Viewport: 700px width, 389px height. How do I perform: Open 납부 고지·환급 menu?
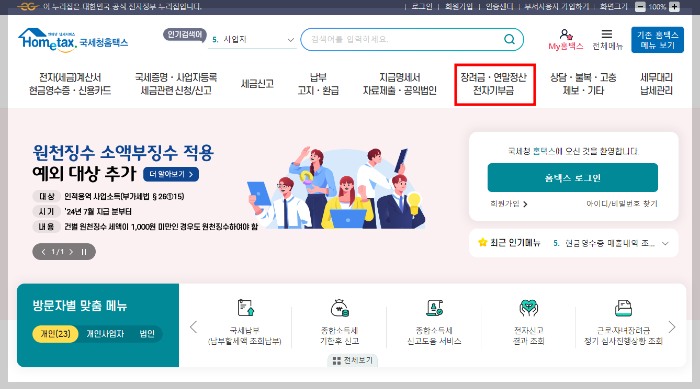click(318, 84)
